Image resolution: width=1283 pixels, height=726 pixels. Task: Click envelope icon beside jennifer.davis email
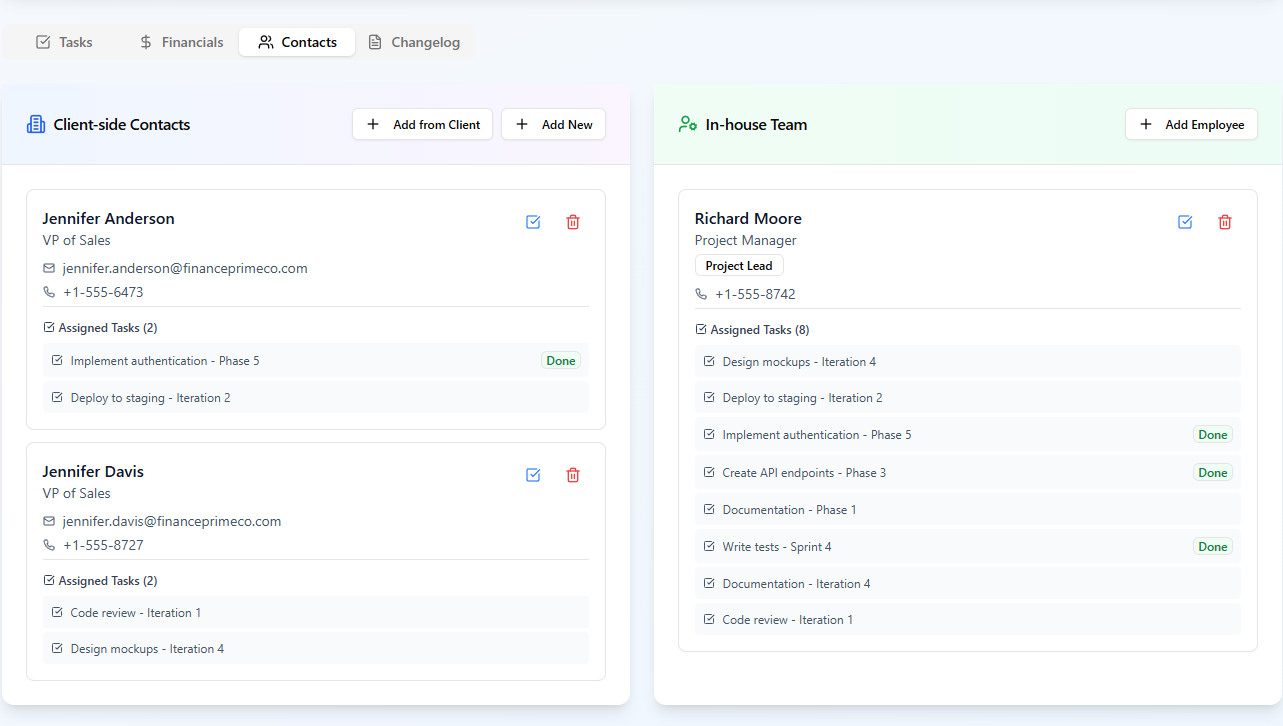click(x=49, y=521)
